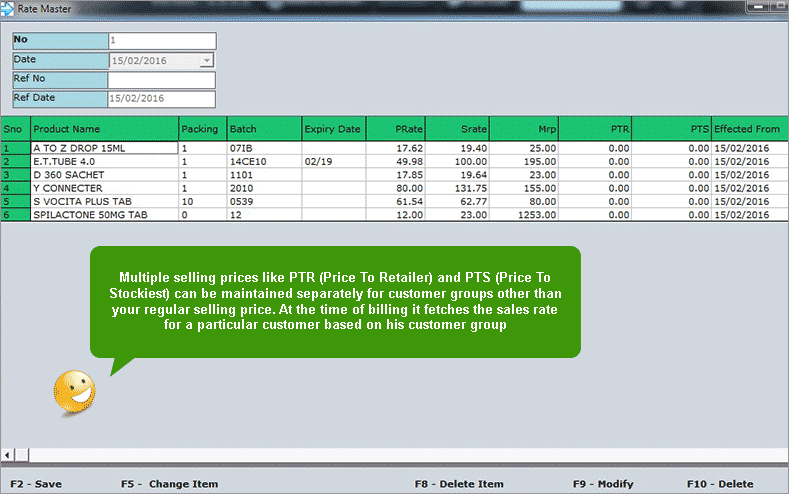The width and height of the screenshot is (789, 494).
Task: Click batch cell 0539
Action: (264, 201)
